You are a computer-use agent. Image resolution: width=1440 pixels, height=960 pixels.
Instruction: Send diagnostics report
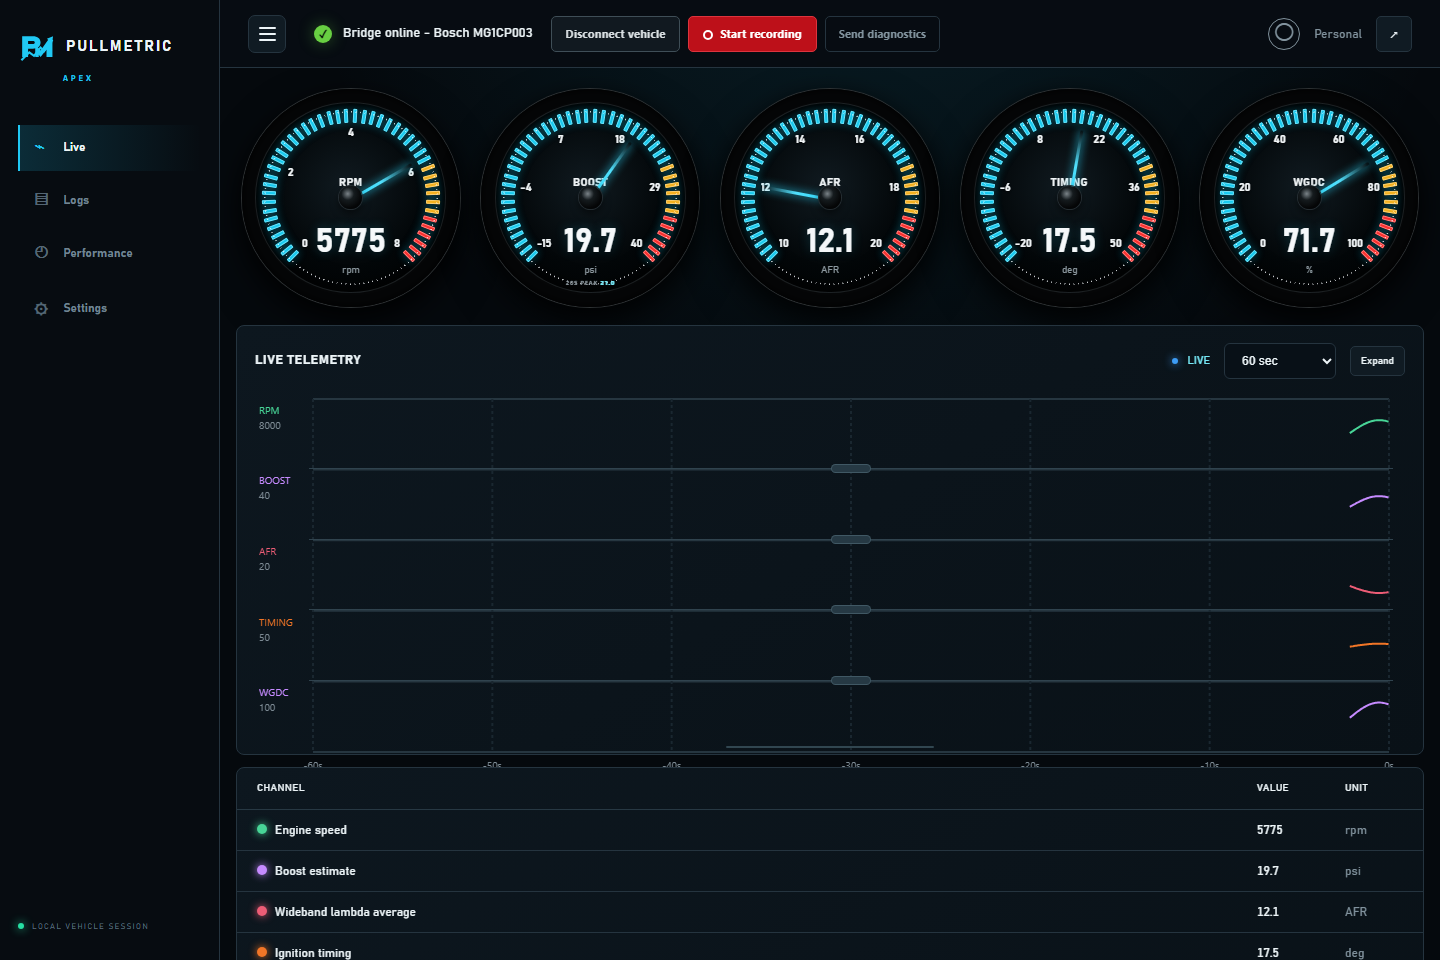(x=882, y=34)
